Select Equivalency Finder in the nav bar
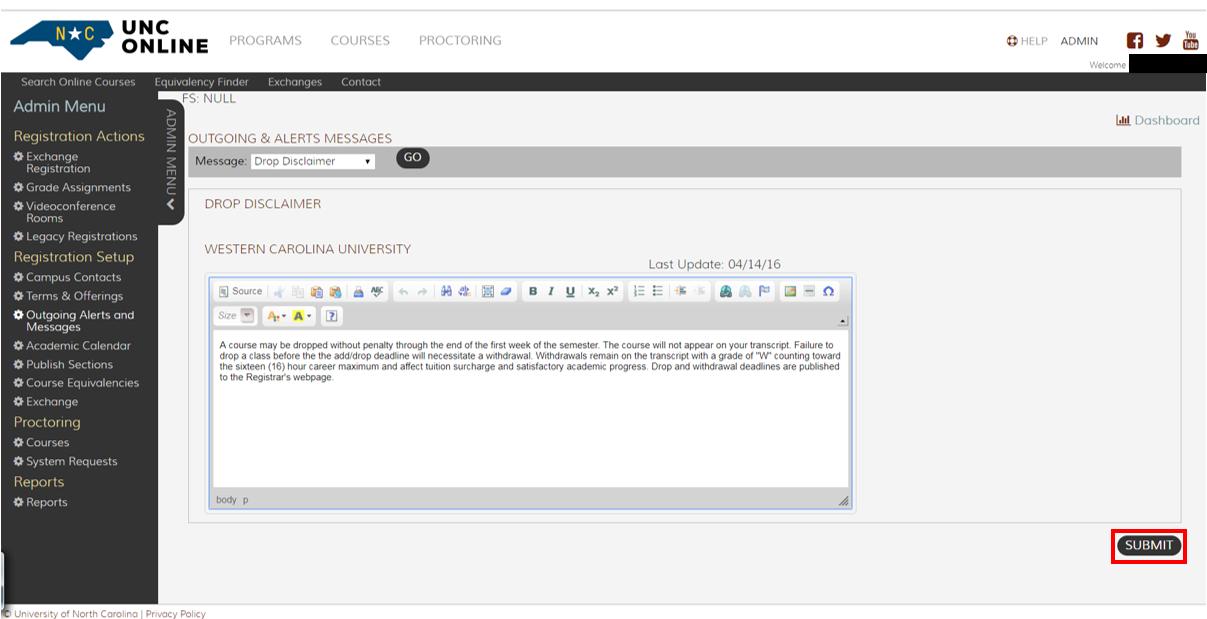1207x619 pixels. coord(201,82)
